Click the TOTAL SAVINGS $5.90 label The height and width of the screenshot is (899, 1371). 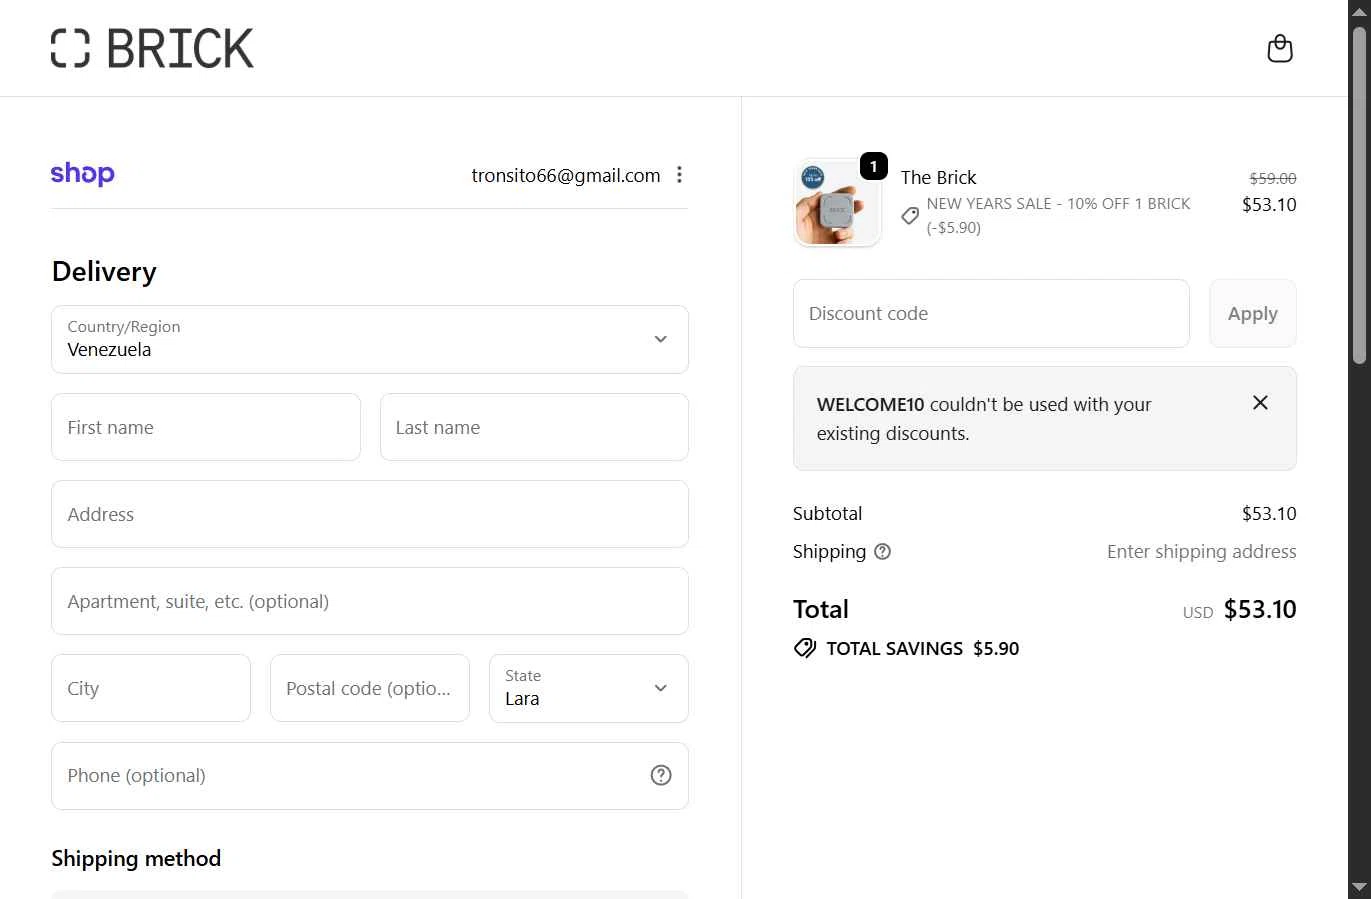[x=922, y=648]
